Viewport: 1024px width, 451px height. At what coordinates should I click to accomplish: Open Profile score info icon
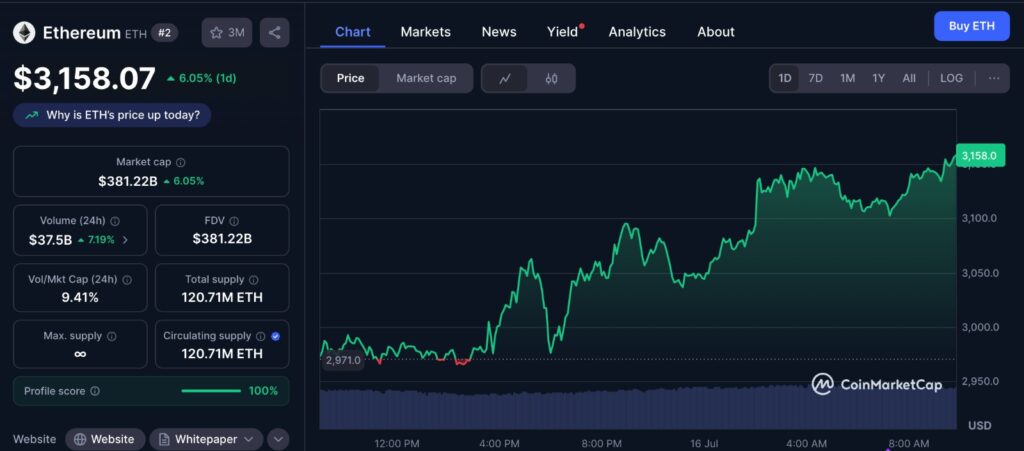click(95, 391)
